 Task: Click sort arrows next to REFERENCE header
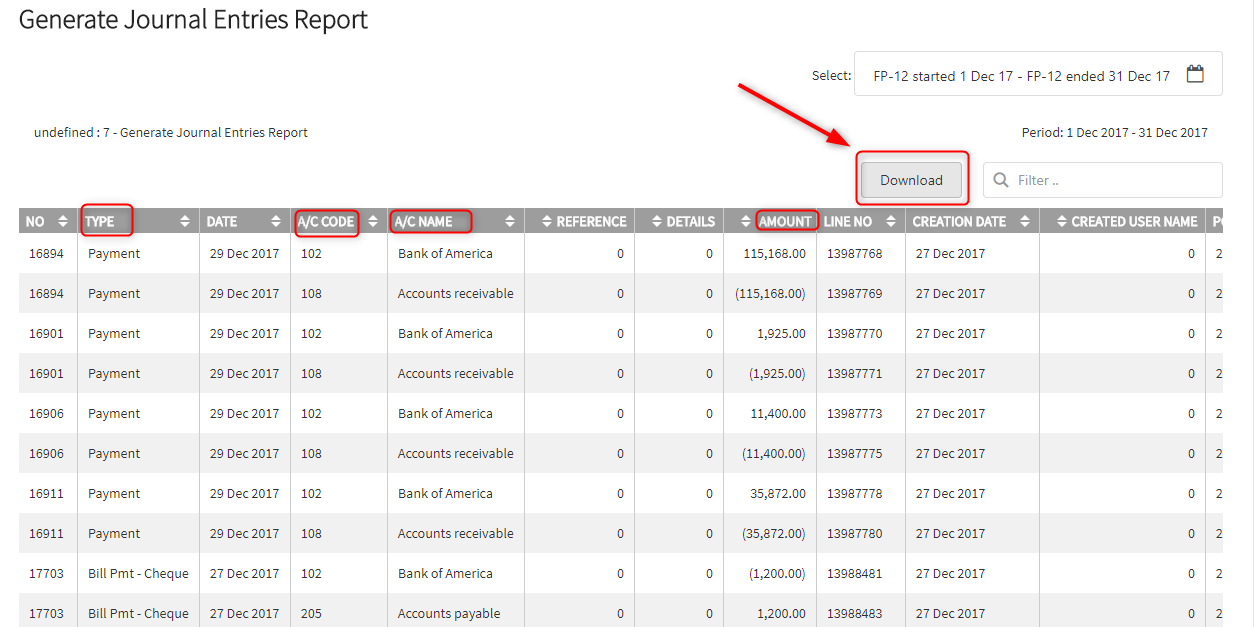pos(545,221)
